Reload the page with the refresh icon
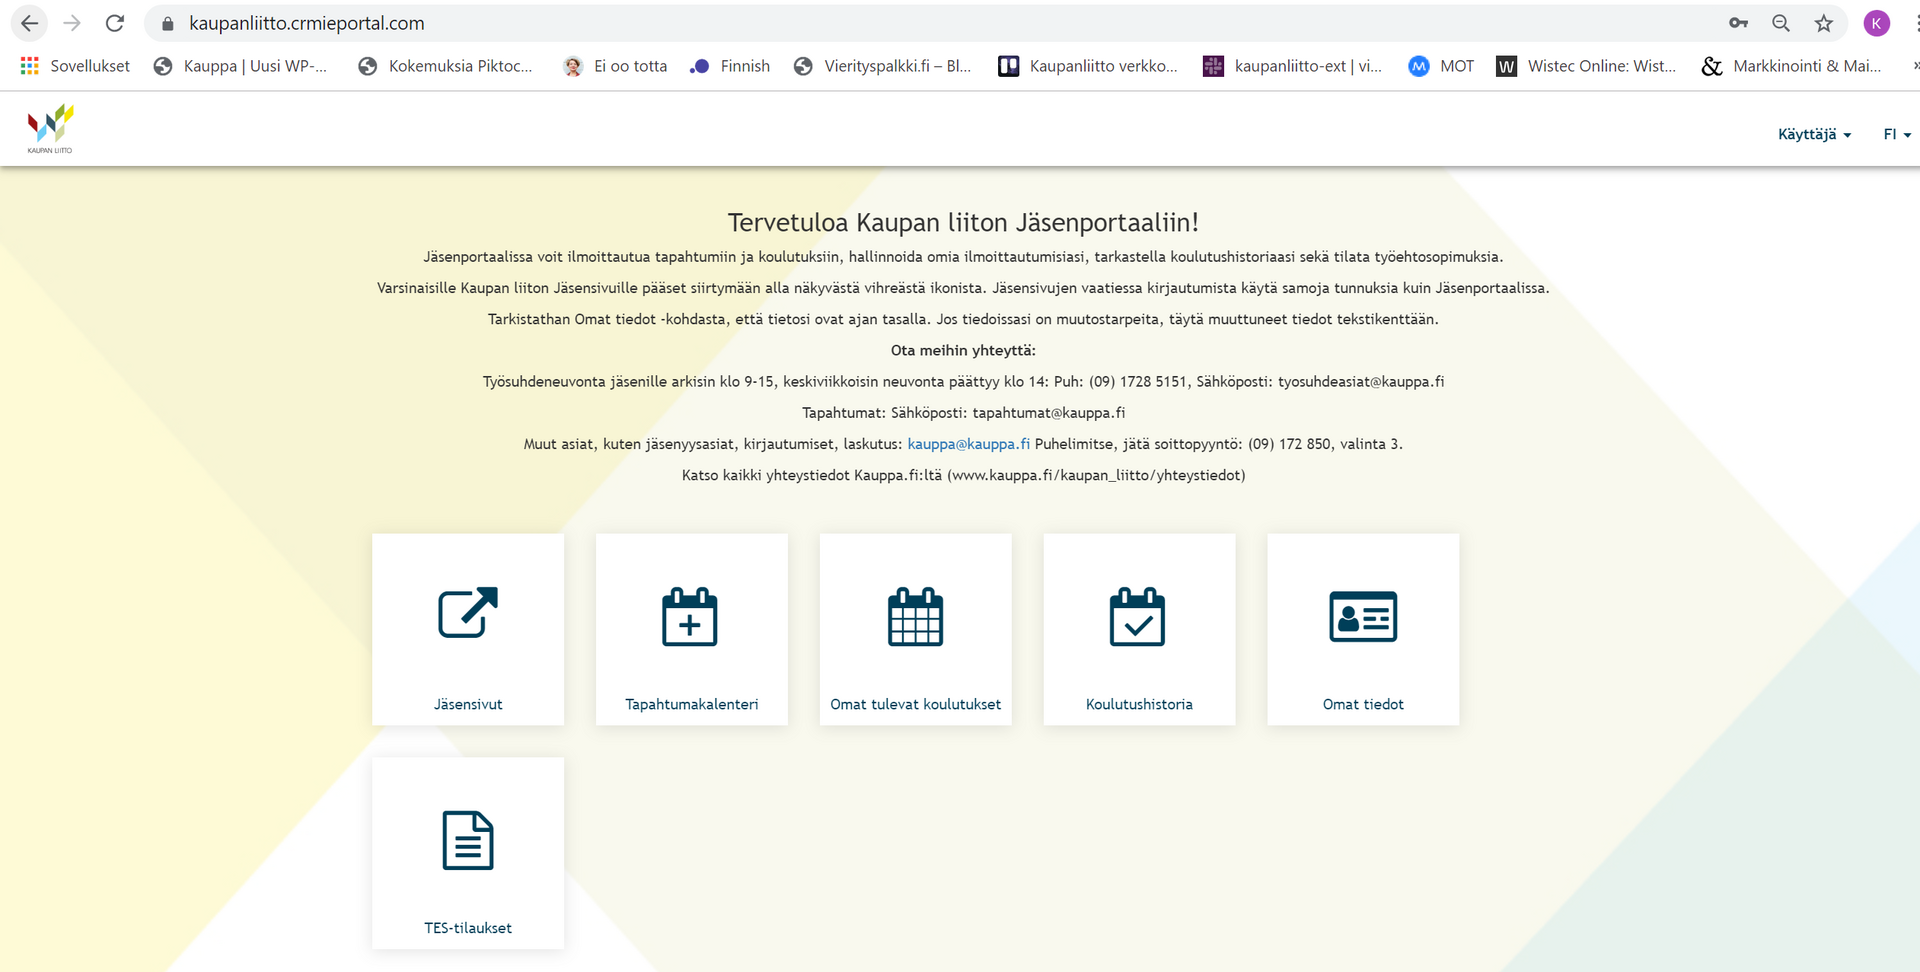This screenshot has width=1920, height=972. point(115,23)
